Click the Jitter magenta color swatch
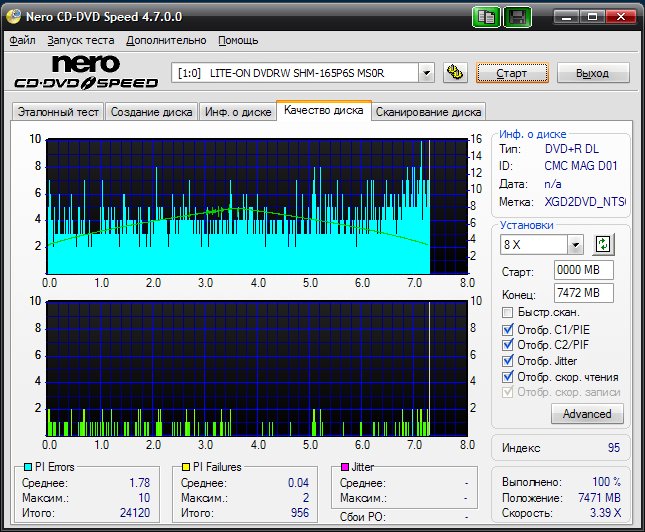The height and width of the screenshot is (532, 645). (345, 467)
